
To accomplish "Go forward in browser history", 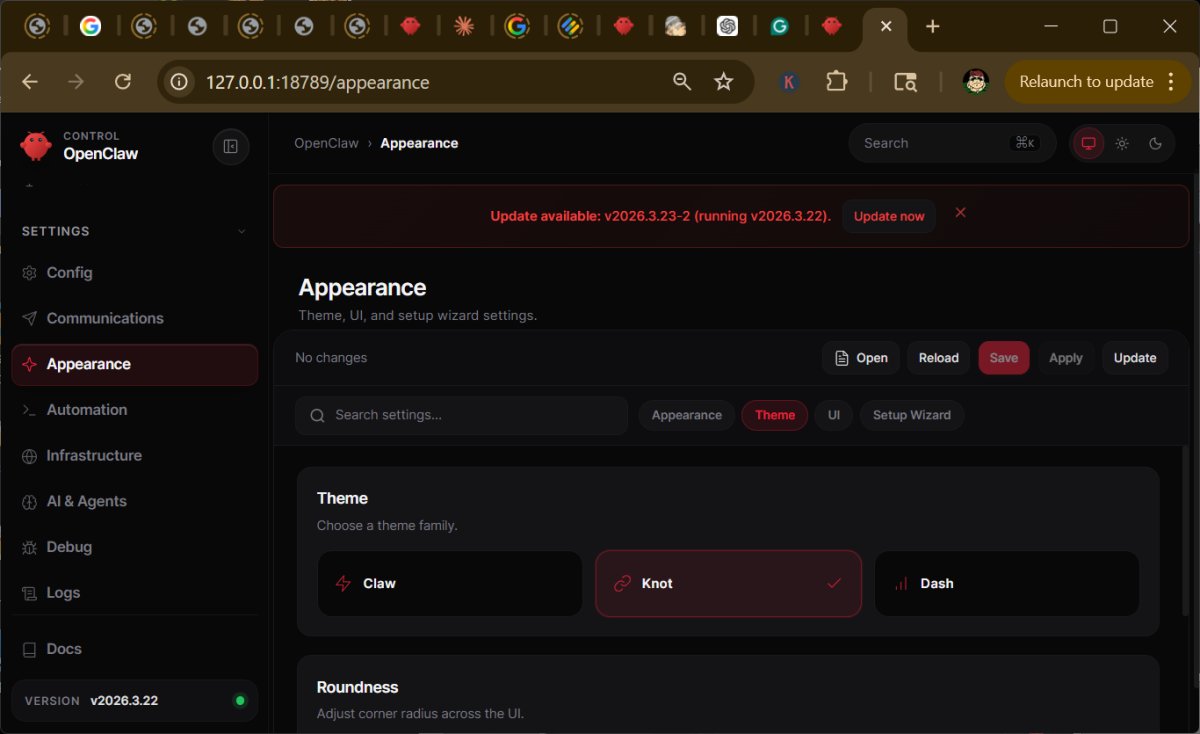I will pos(76,82).
